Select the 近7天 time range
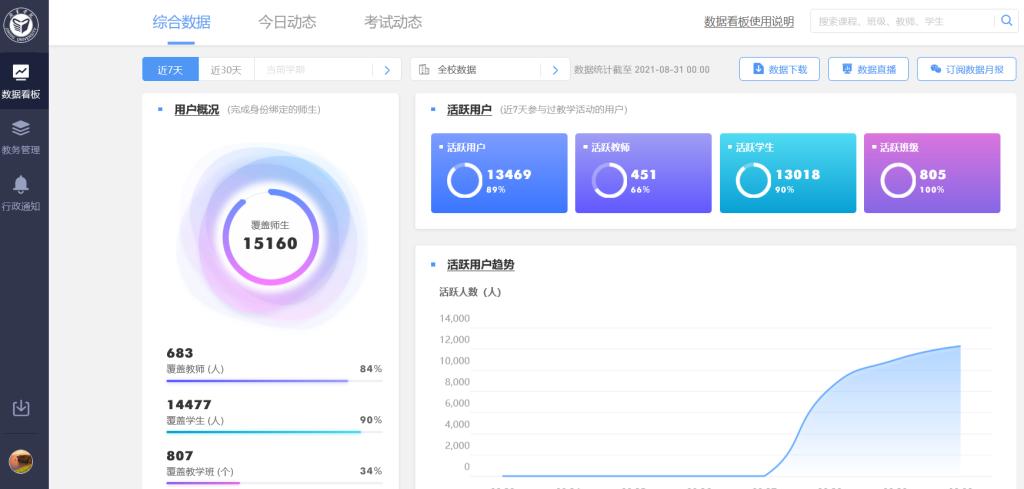 [x=170, y=70]
